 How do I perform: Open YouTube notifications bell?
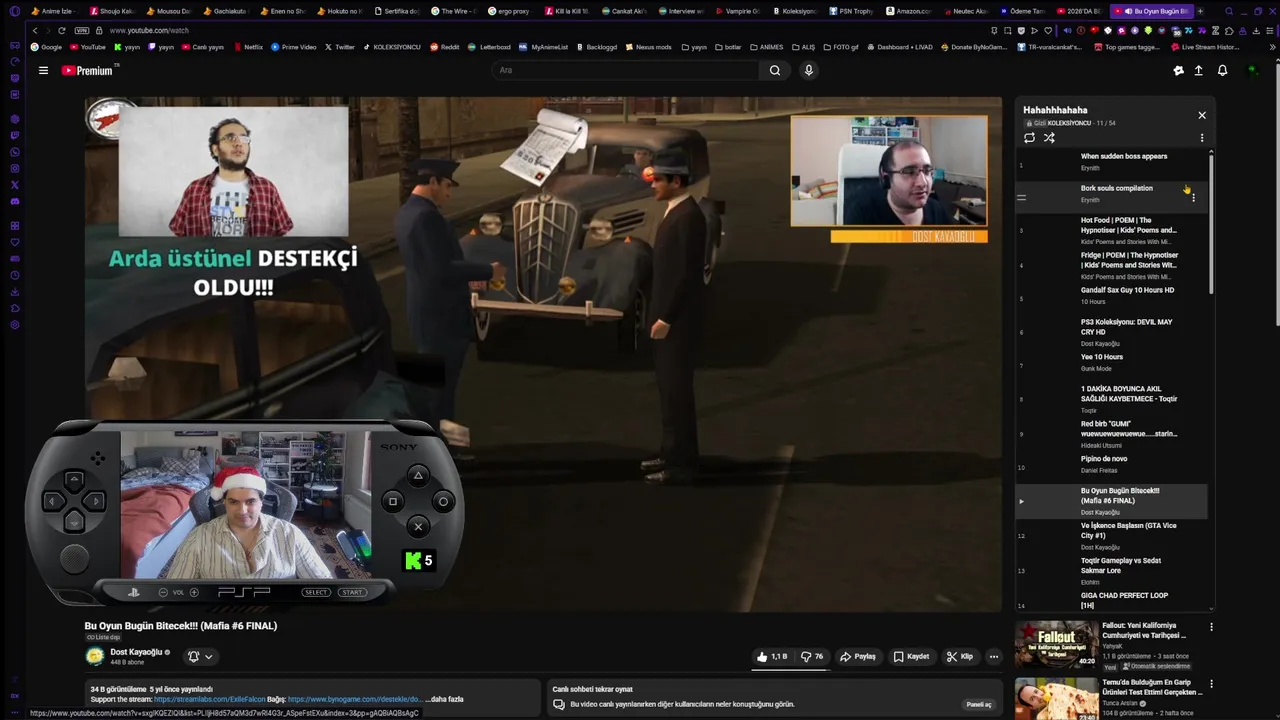pos(1222,70)
